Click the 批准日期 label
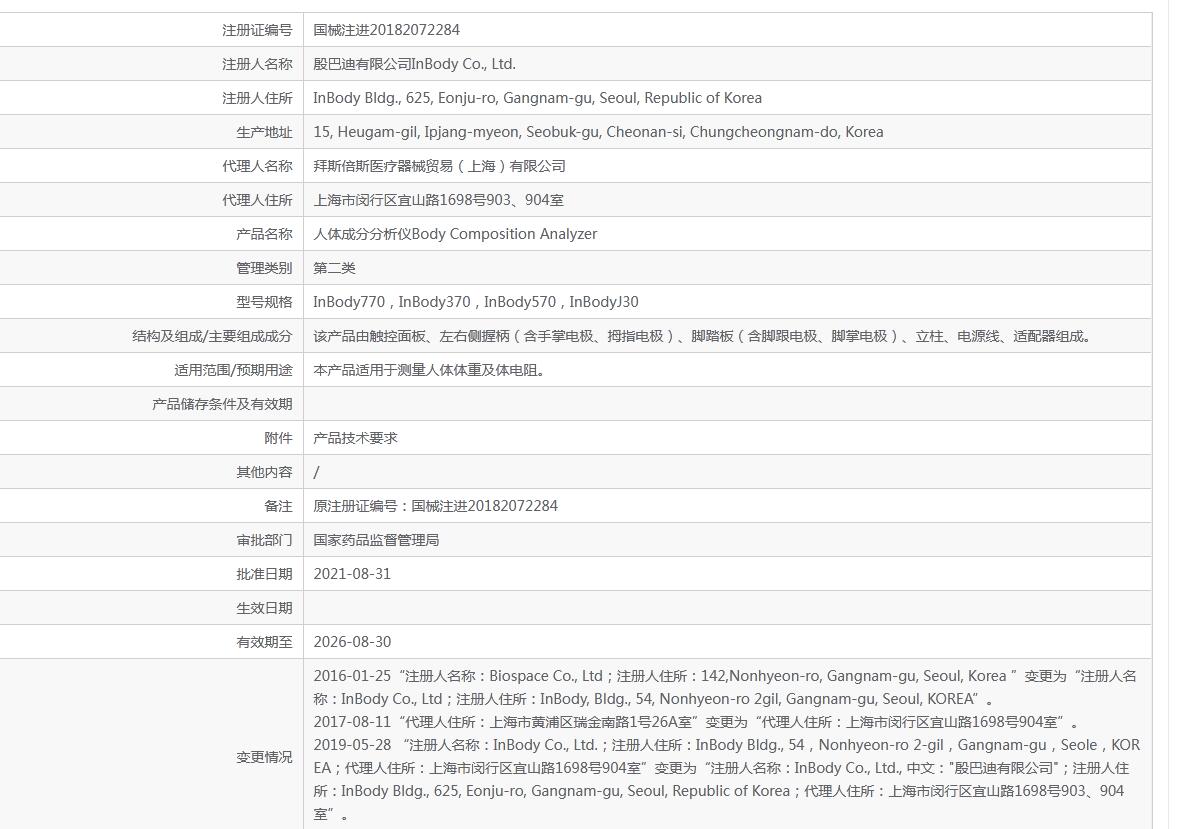Image resolution: width=1179 pixels, height=829 pixels. click(264, 574)
